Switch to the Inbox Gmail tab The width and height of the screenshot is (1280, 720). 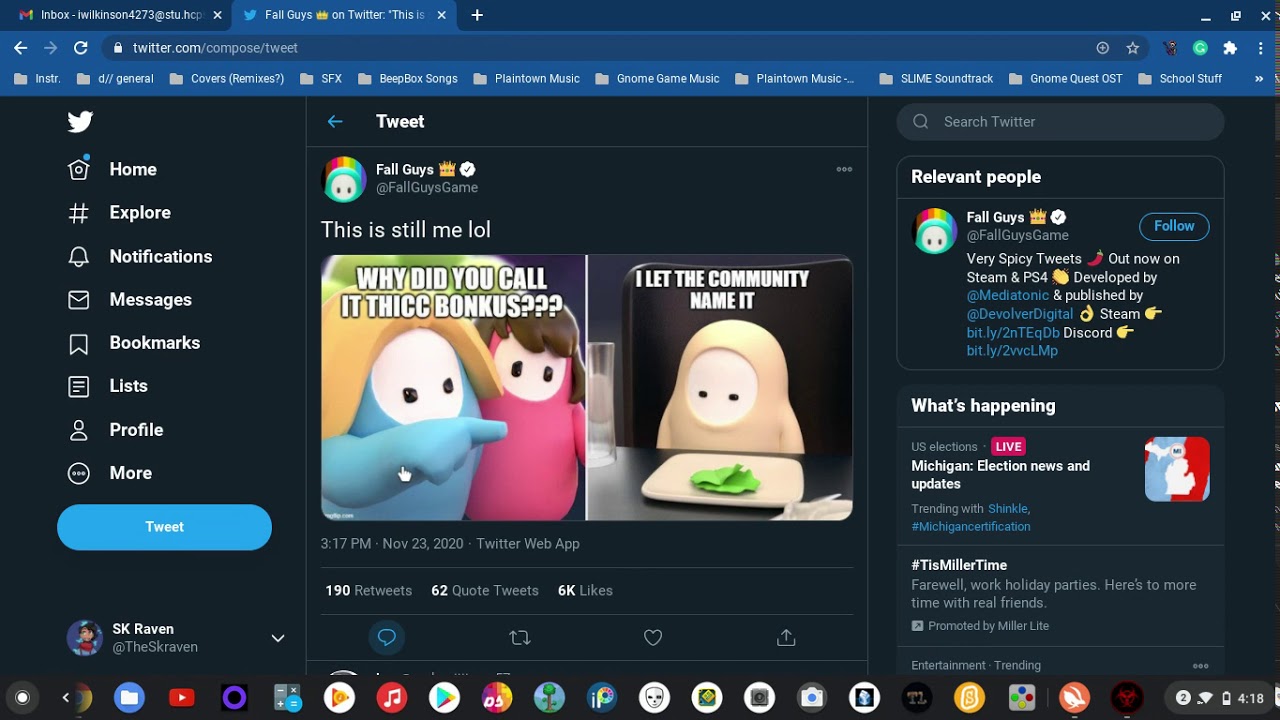pos(117,15)
